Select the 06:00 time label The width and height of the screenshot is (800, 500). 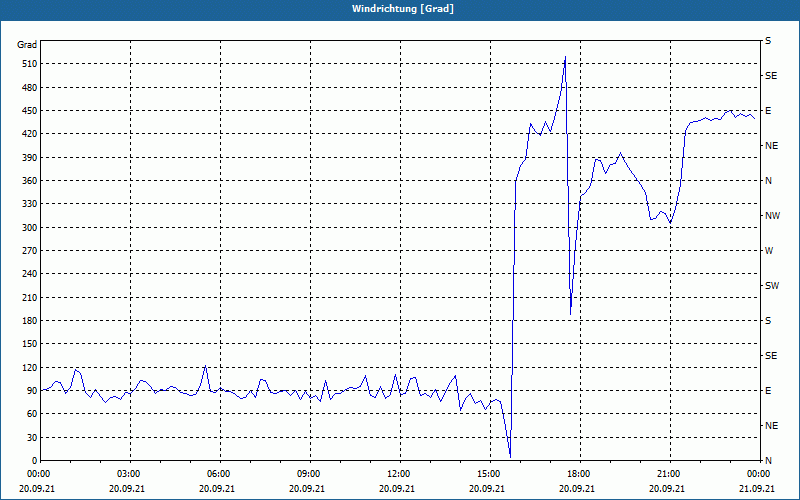click(x=220, y=474)
